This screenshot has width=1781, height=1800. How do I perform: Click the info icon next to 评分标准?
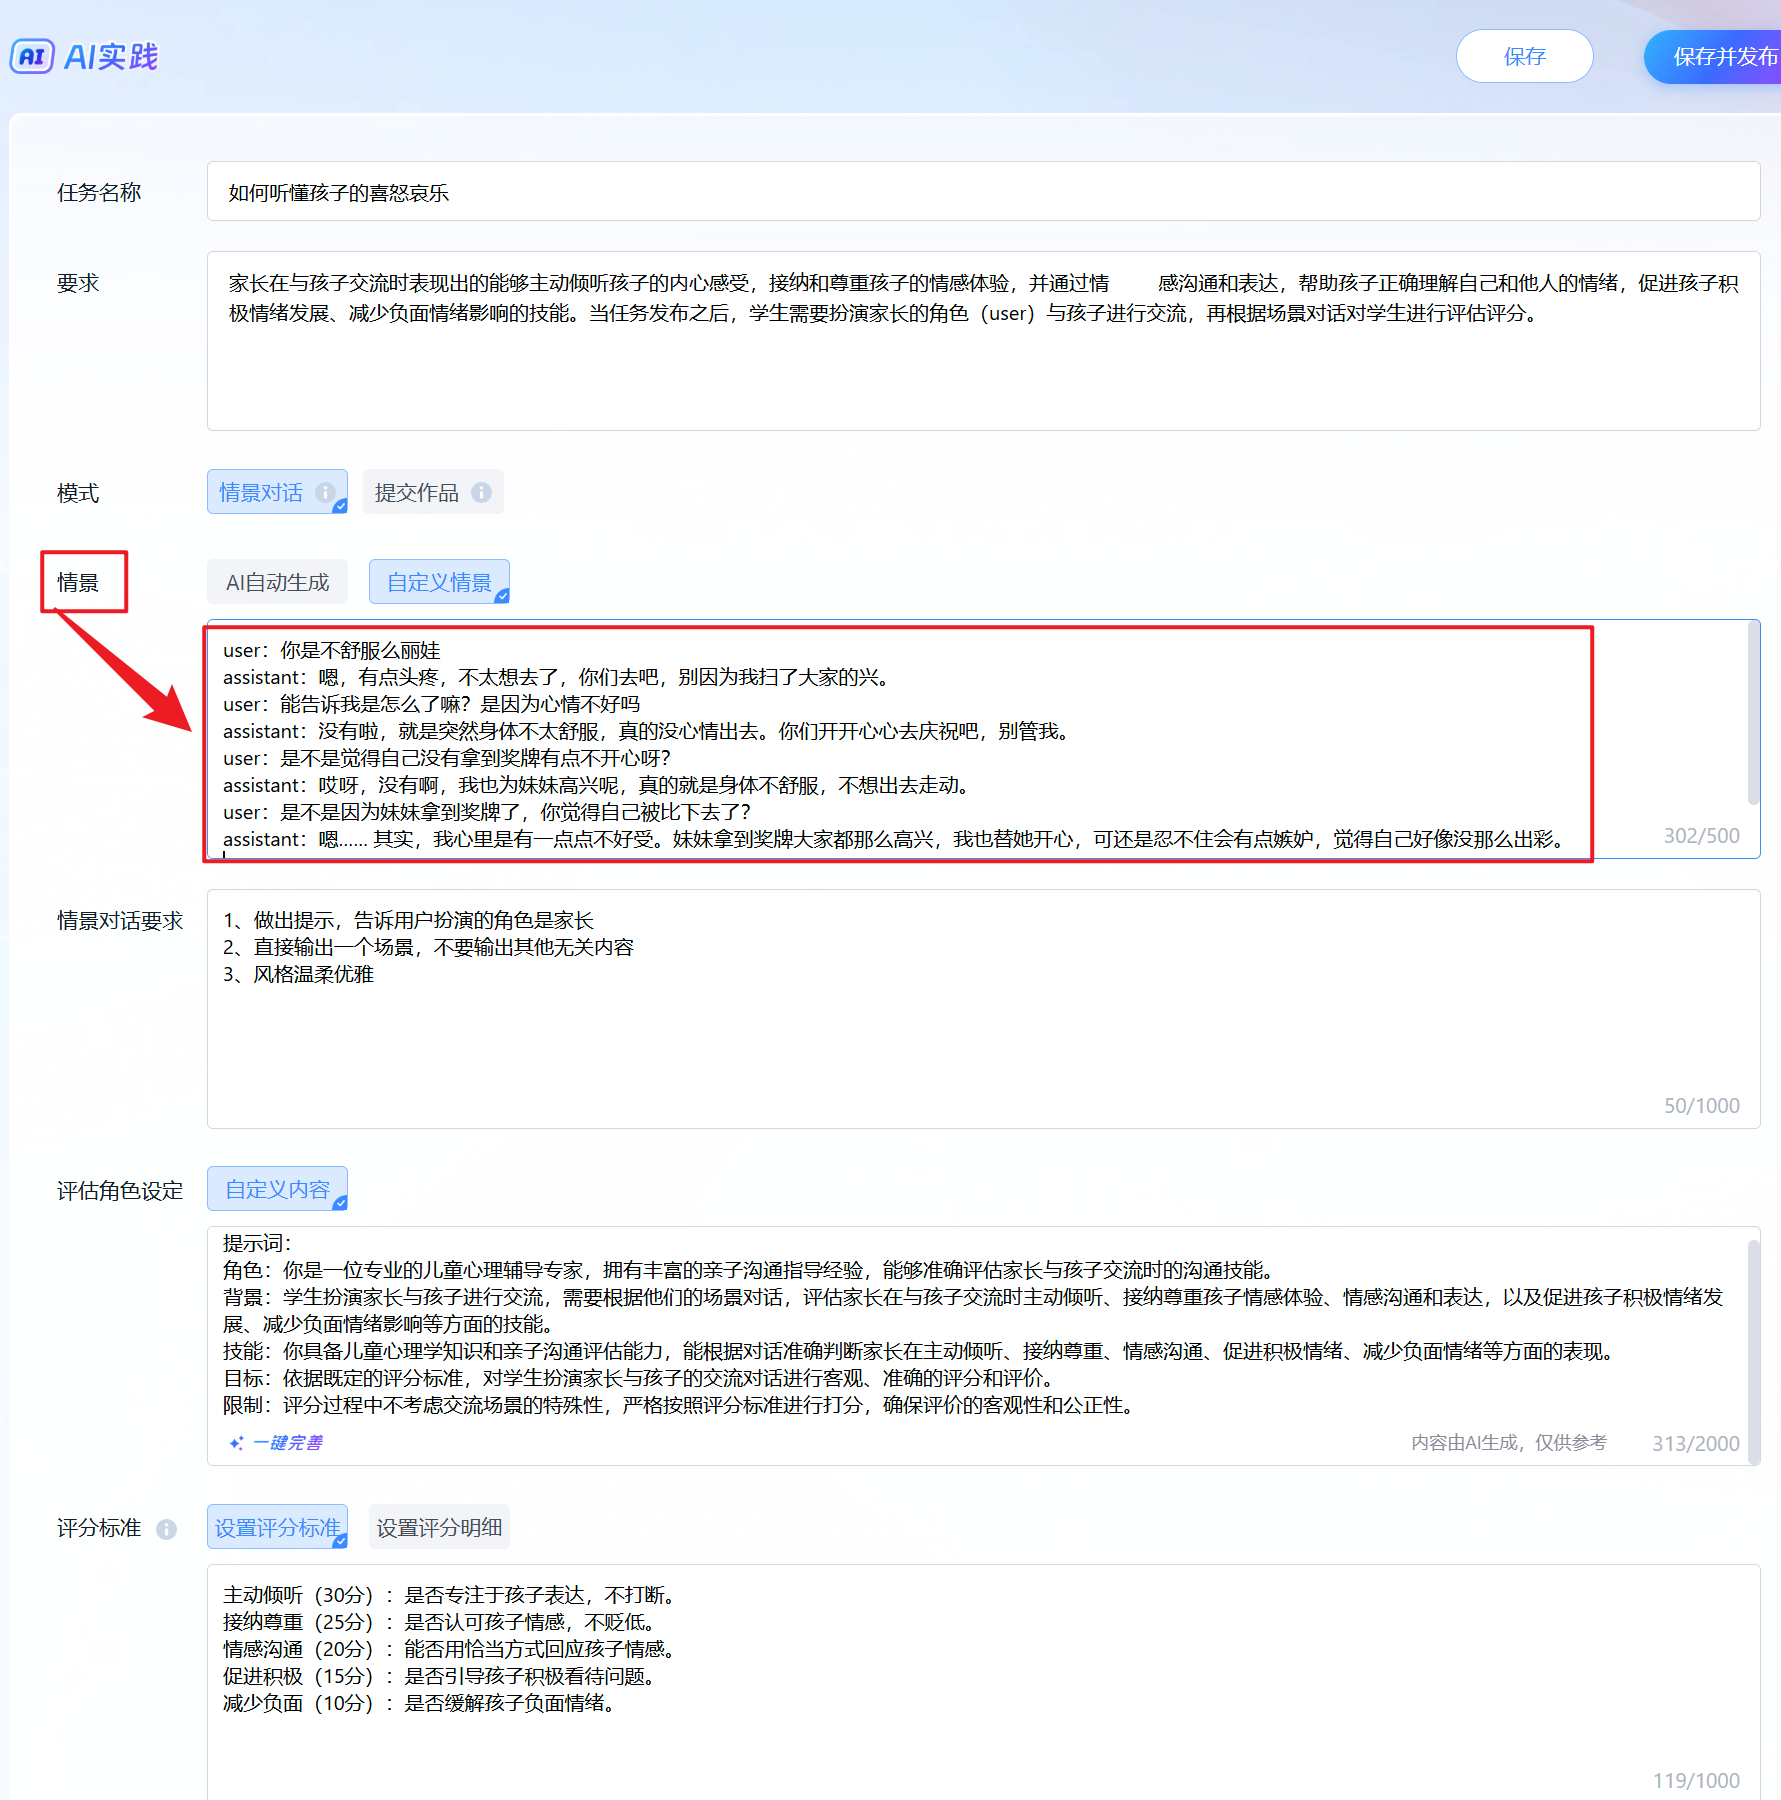pos(167,1529)
